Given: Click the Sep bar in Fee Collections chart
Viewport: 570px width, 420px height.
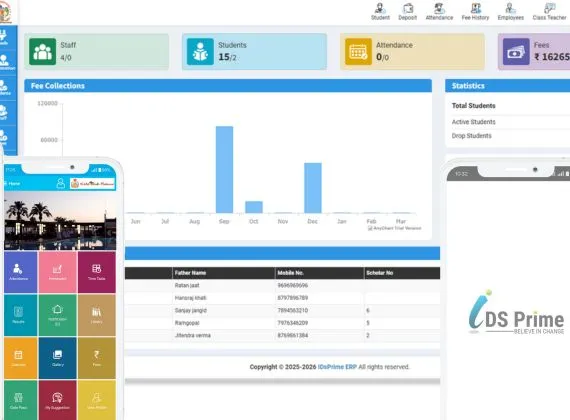Looking at the screenshot, I should pyautogui.click(x=224, y=169).
